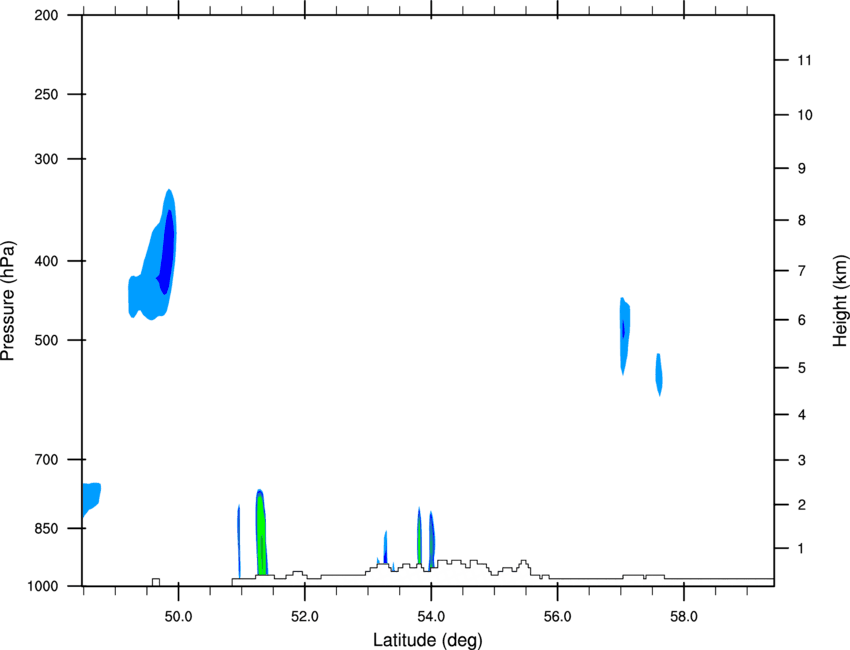Click the small blue patch near 57.6 degrees
Image resolution: width=850 pixels, height=650 pixels.
point(659,375)
